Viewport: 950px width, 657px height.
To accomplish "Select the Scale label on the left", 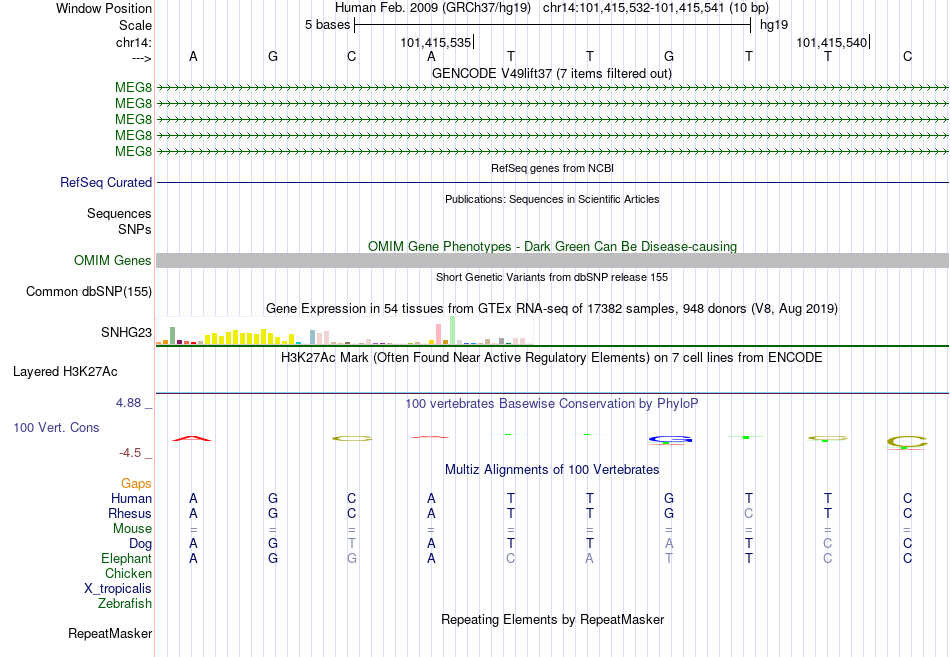I will click(x=135, y=25).
